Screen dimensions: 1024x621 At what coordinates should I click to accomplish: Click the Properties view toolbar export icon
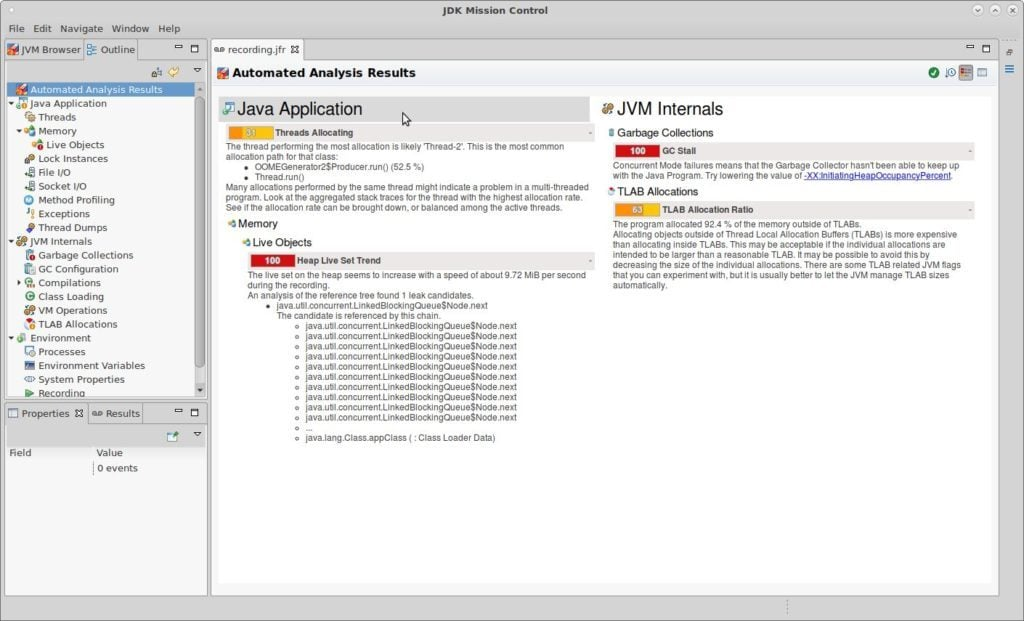click(x=172, y=436)
